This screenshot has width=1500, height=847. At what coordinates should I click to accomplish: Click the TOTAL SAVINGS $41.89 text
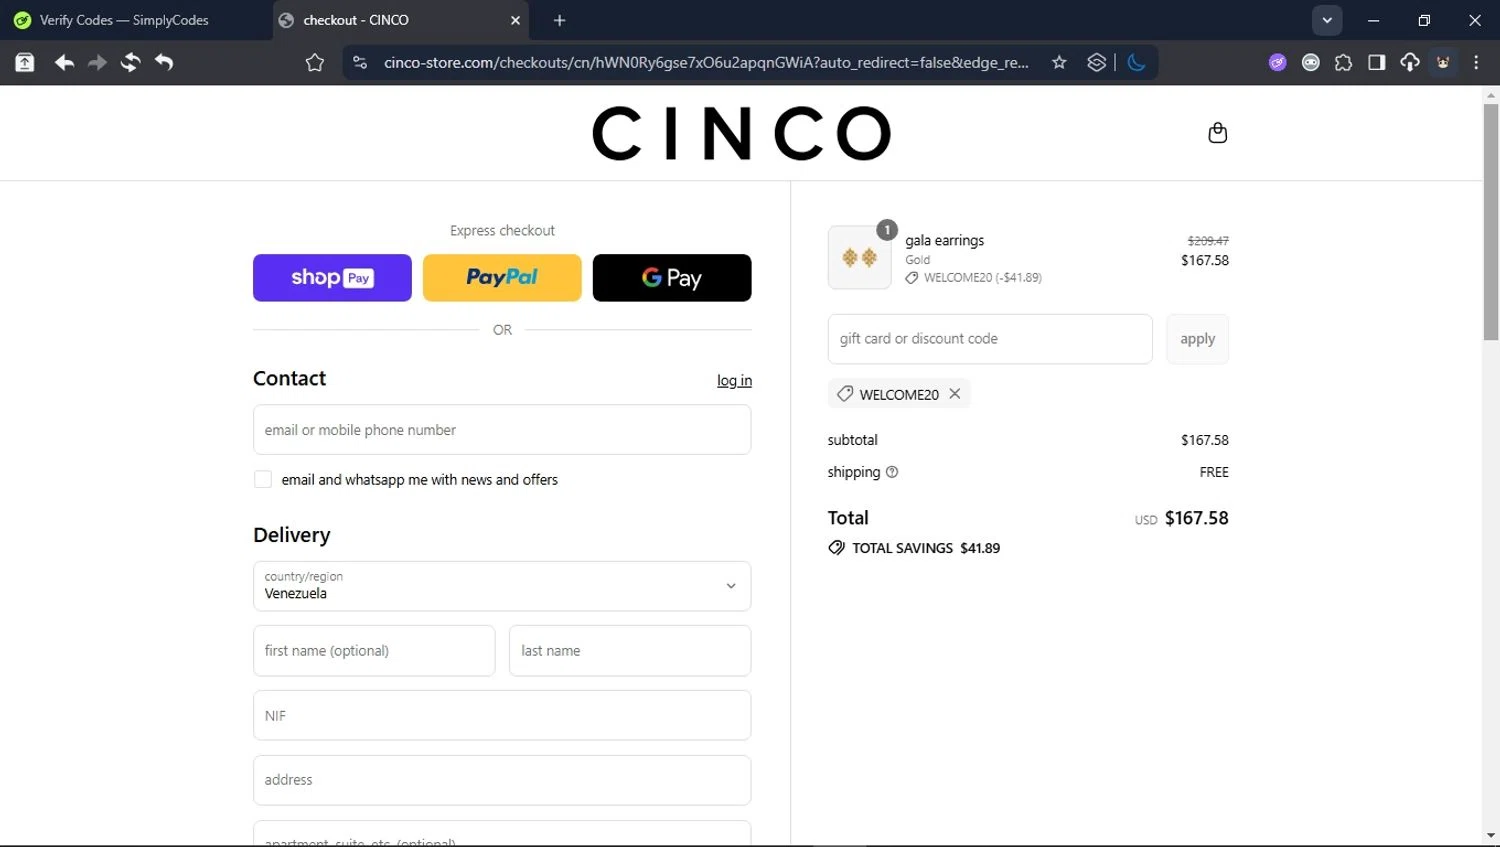926,548
